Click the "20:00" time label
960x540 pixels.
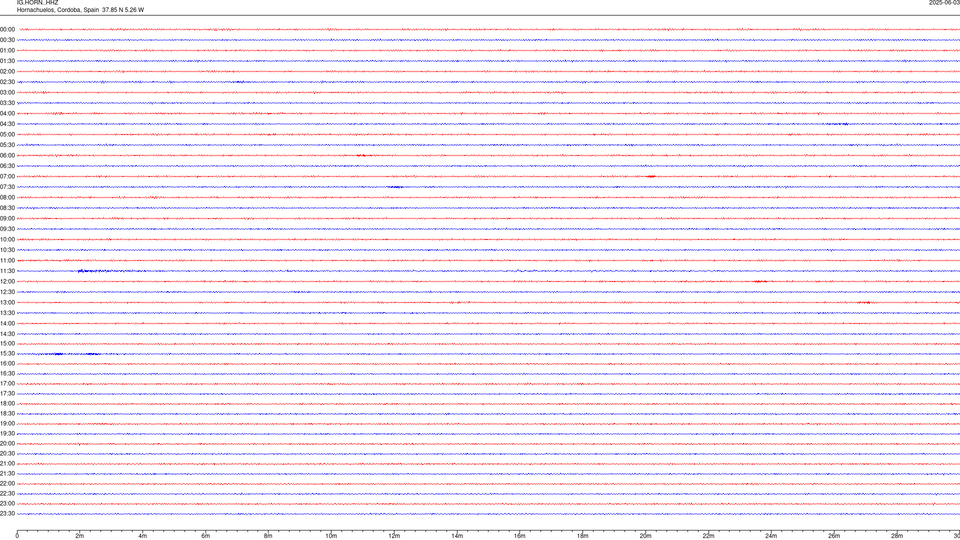7,444
